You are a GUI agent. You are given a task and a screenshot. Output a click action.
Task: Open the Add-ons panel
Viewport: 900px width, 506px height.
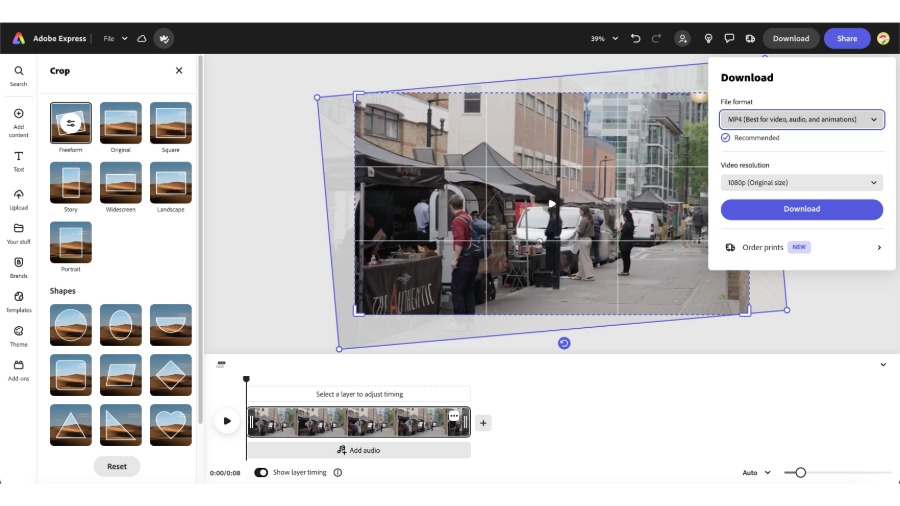point(18,370)
